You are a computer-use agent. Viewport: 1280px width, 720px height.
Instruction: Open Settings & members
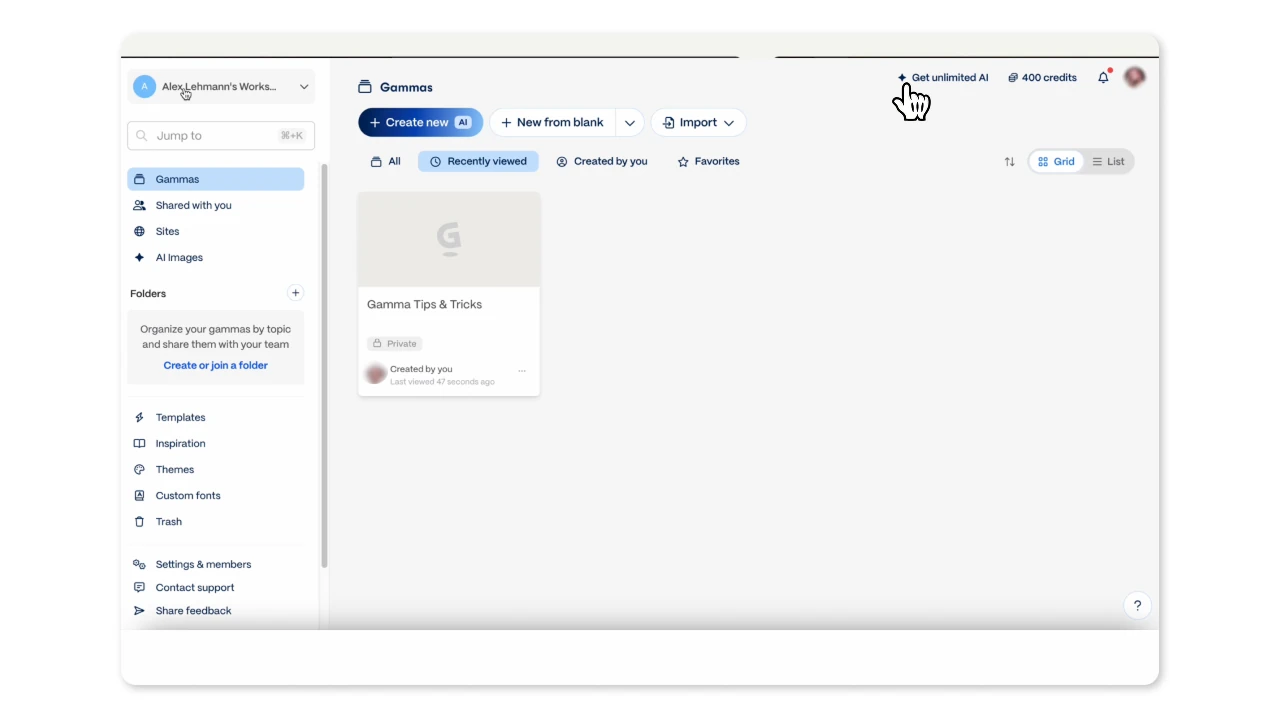click(x=216, y=564)
